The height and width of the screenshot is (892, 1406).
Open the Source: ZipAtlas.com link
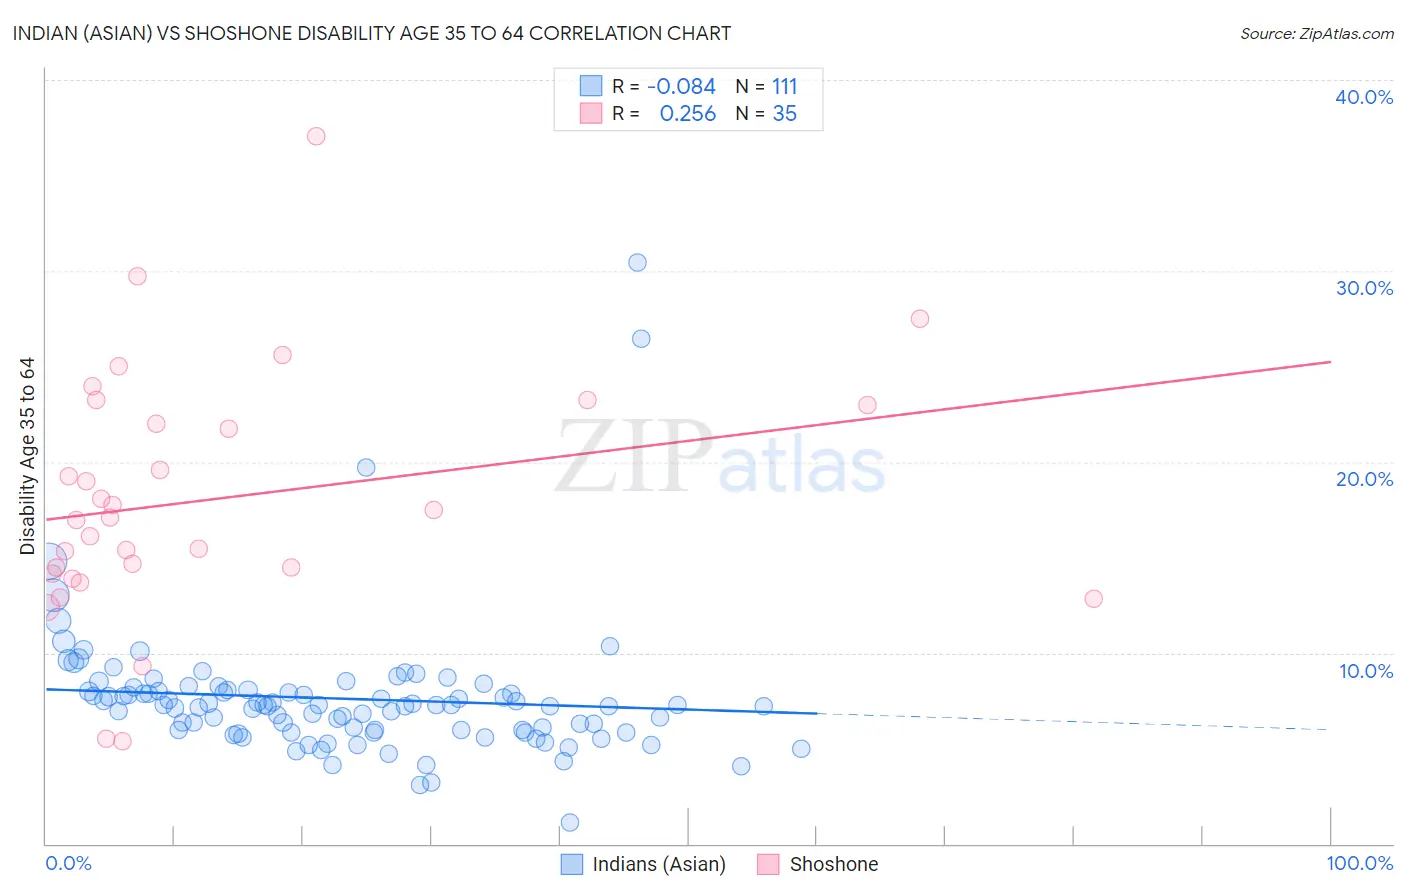click(1317, 33)
